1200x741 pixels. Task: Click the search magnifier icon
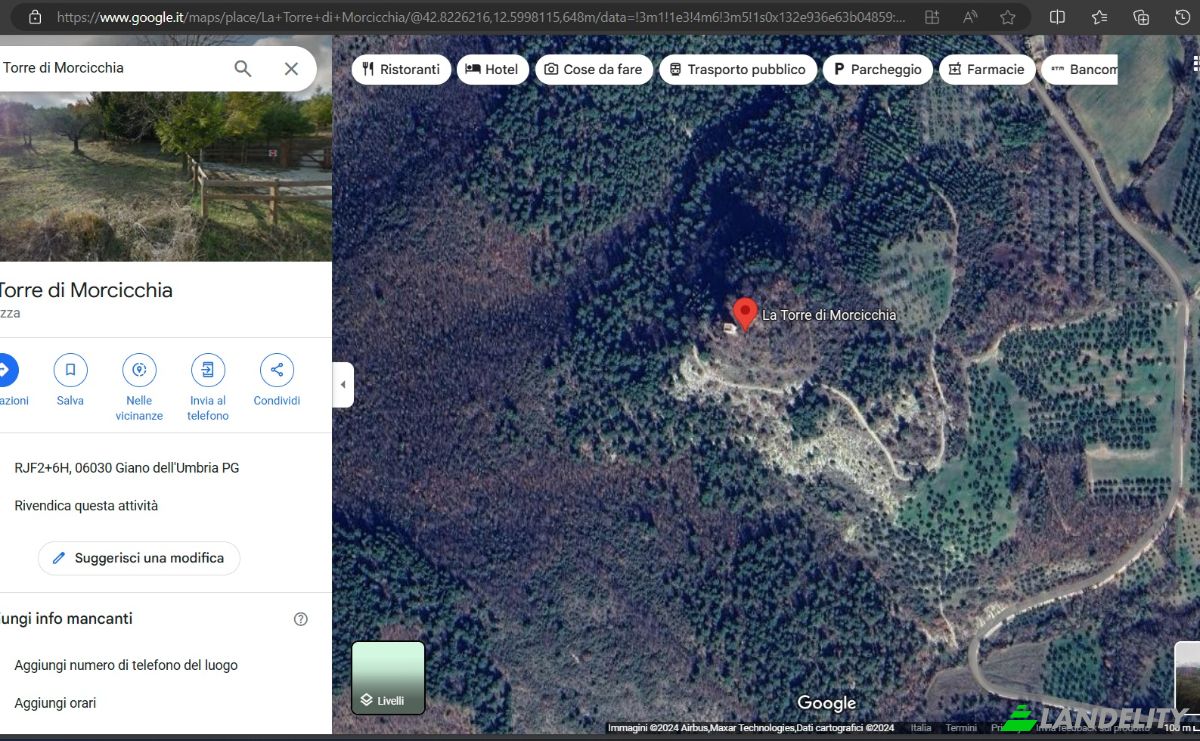(242, 68)
